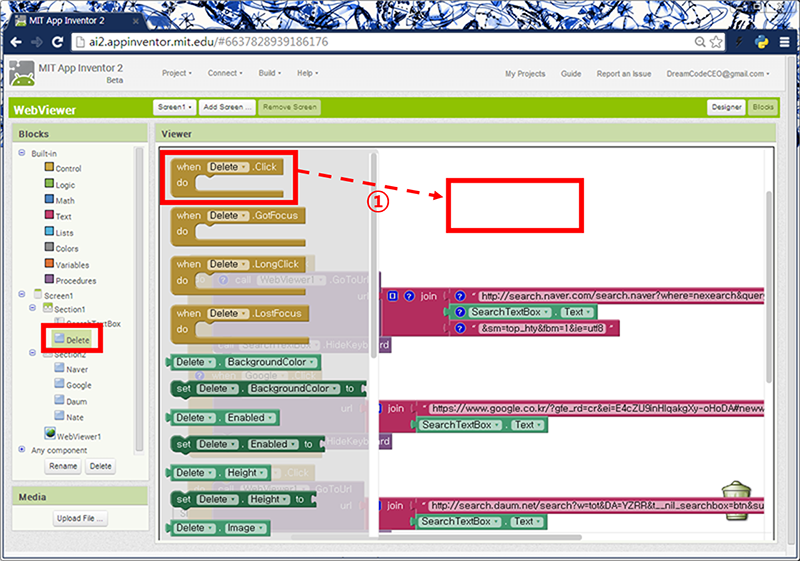Open the Connect menu
The height and width of the screenshot is (561, 800).
point(225,73)
